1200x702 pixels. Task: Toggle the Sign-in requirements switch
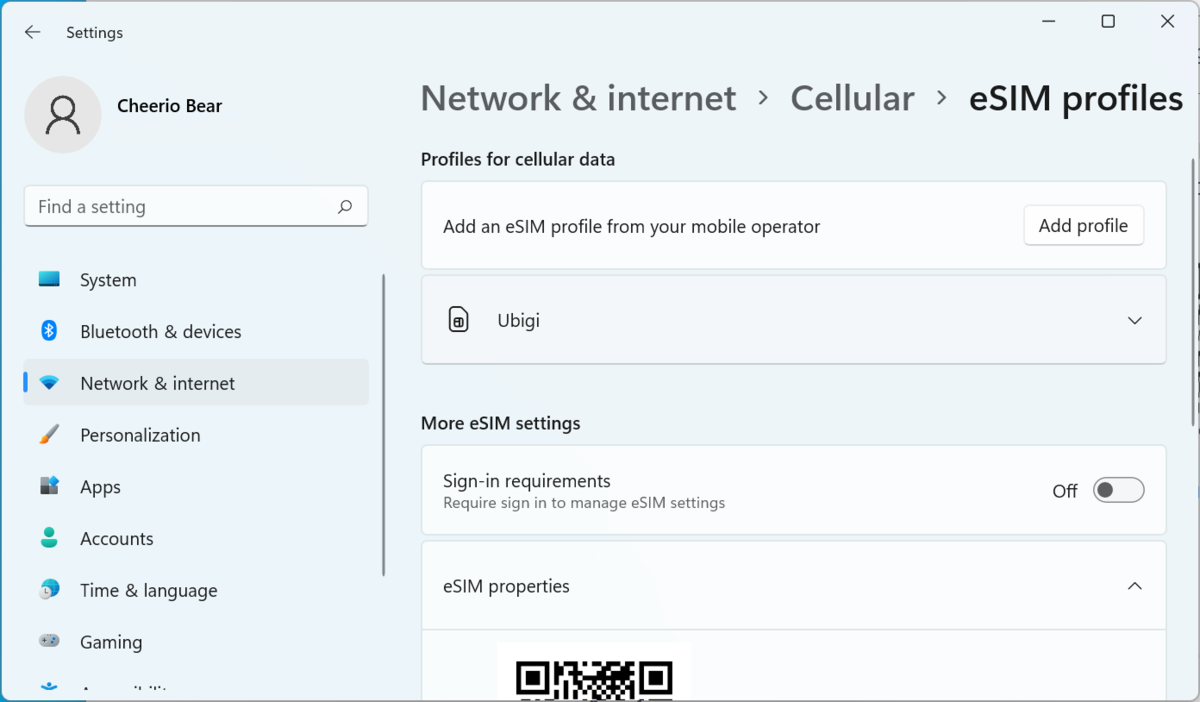point(1118,490)
